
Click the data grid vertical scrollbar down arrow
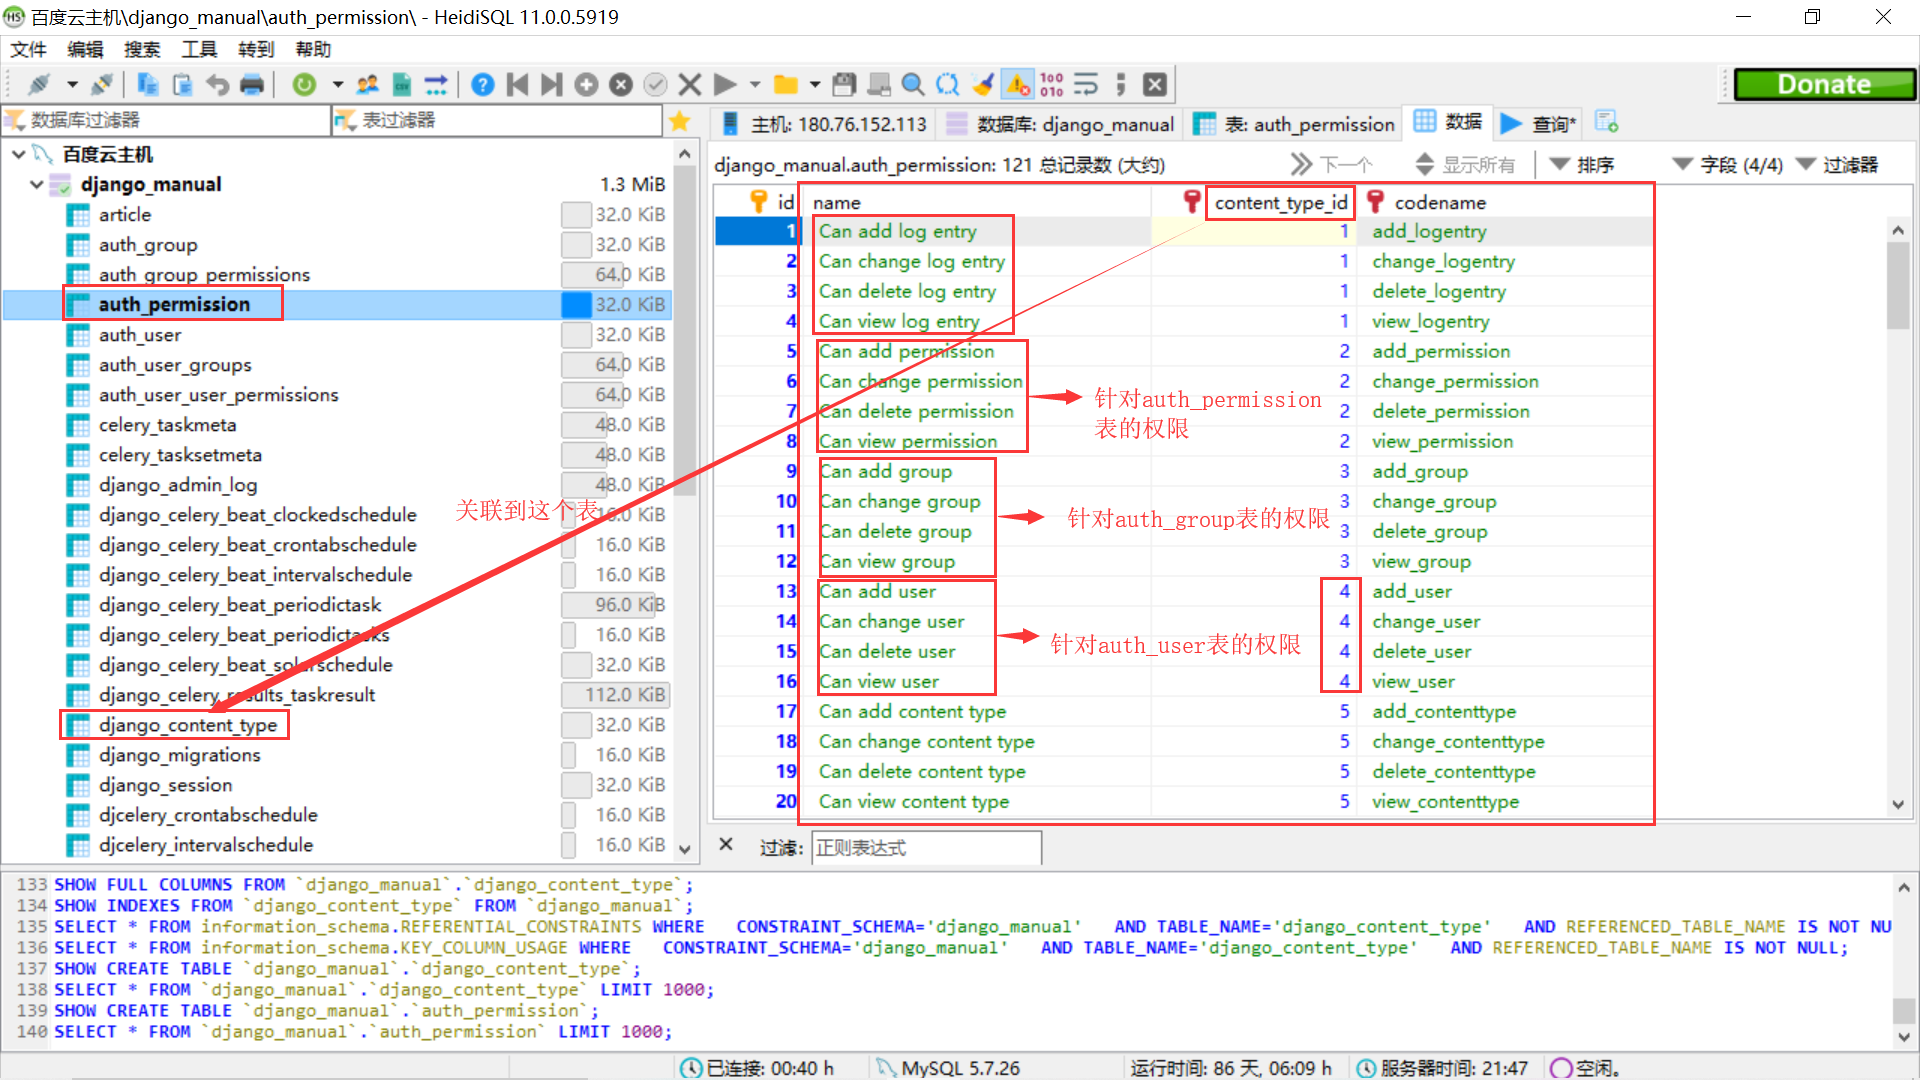pyautogui.click(x=1898, y=804)
